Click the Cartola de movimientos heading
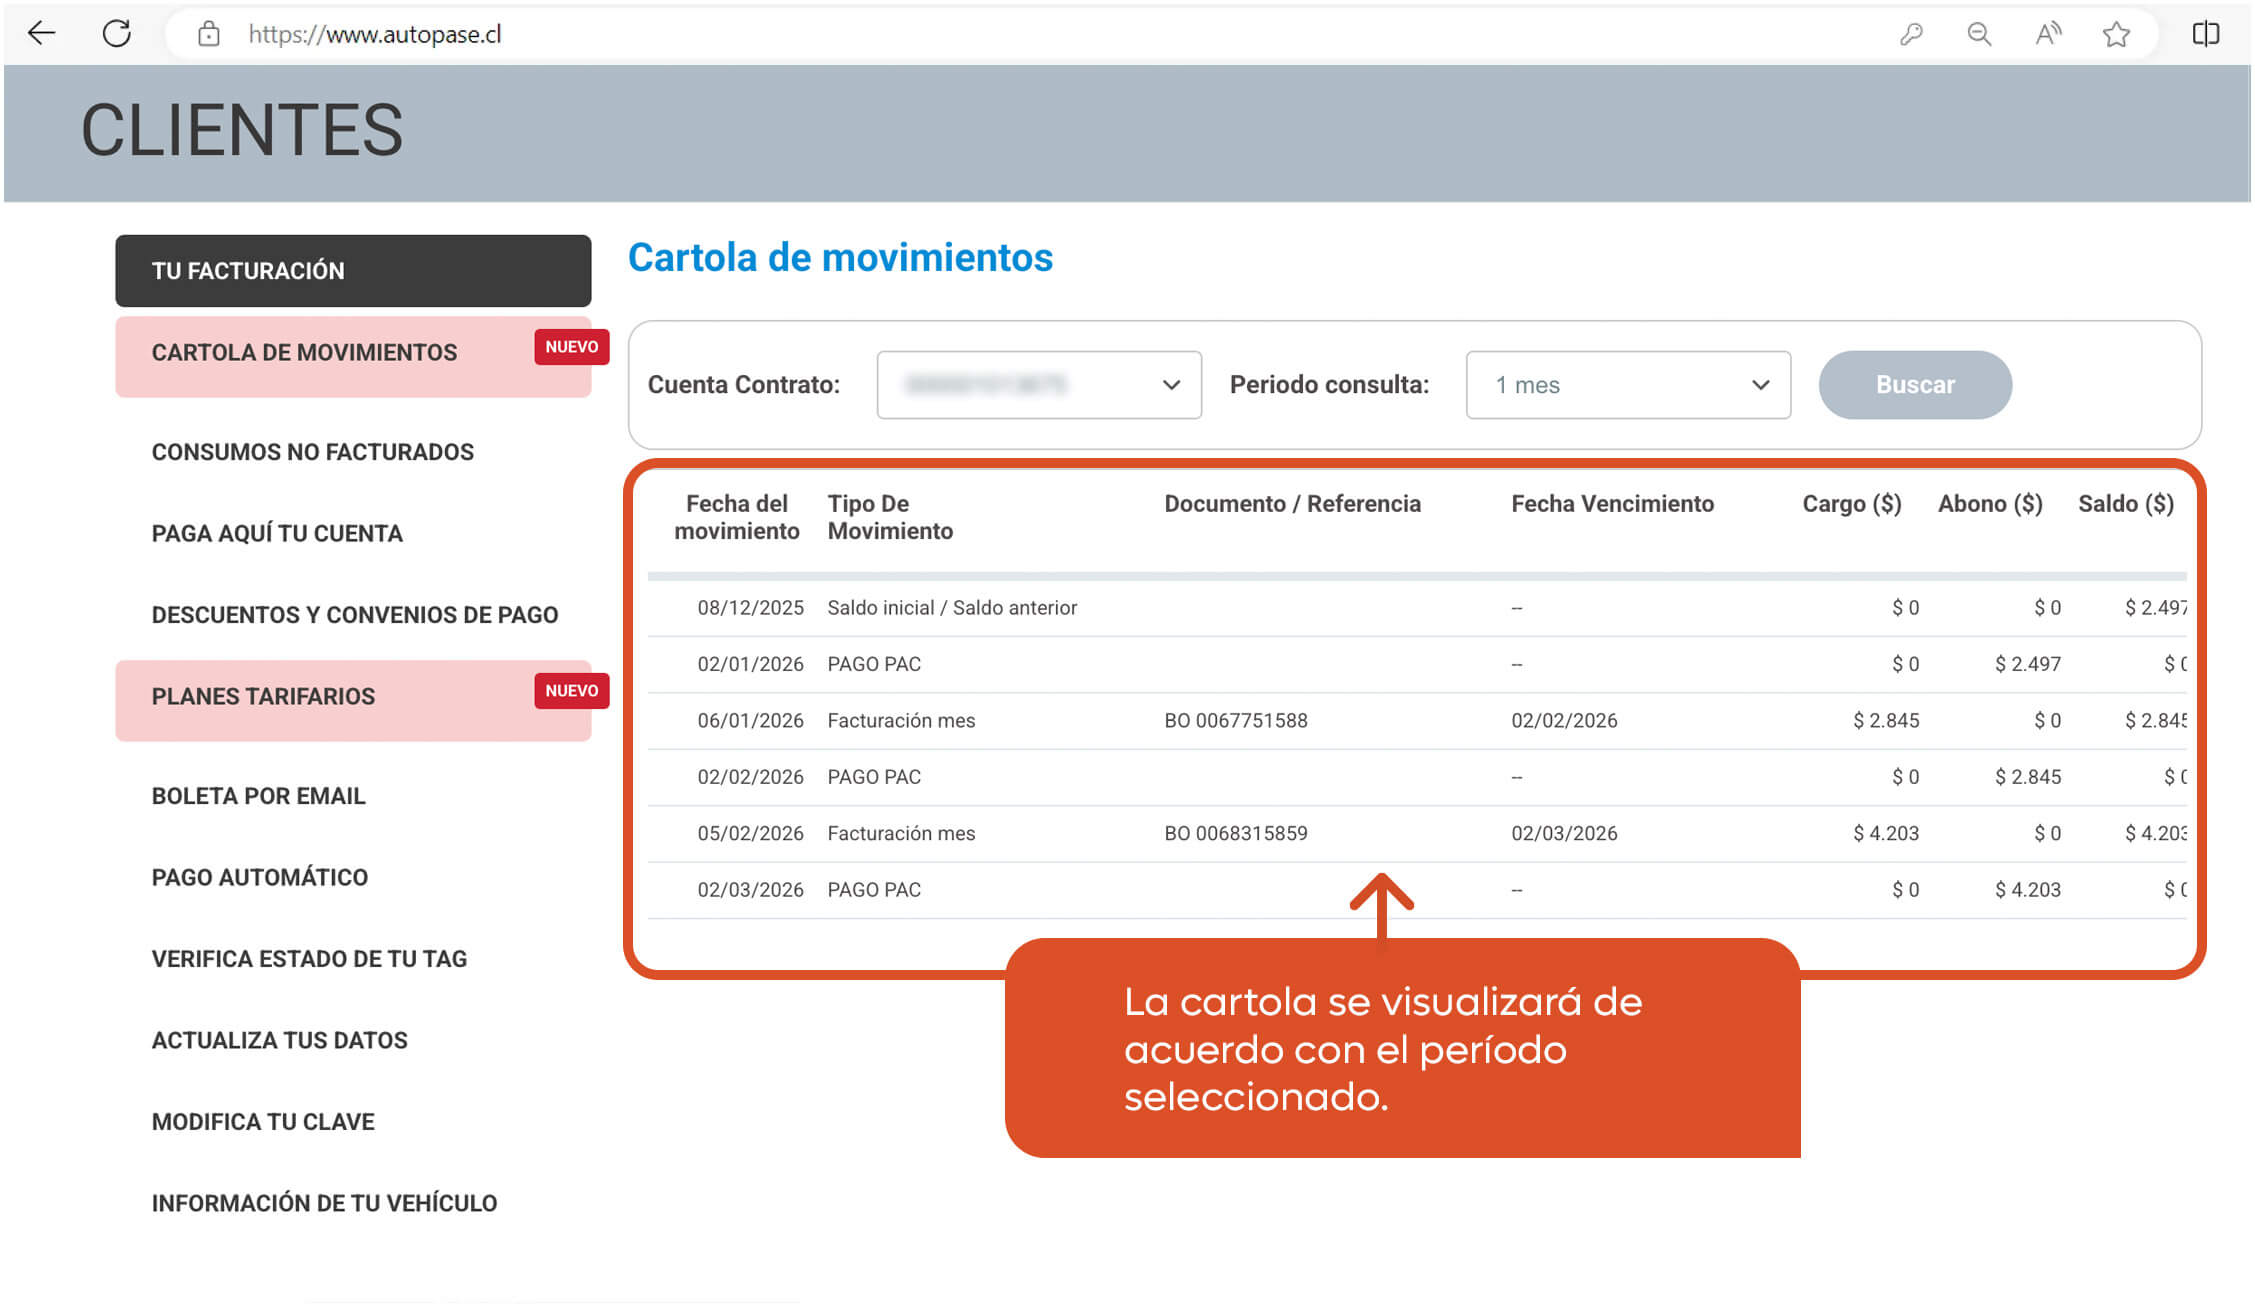 pyautogui.click(x=840, y=258)
